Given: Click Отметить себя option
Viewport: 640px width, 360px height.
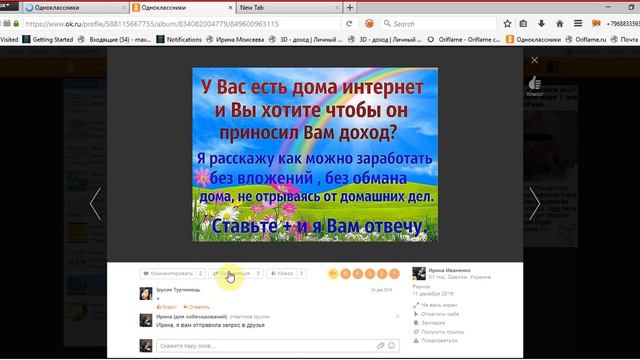Looking at the screenshot, I should [x=436, y=314].
